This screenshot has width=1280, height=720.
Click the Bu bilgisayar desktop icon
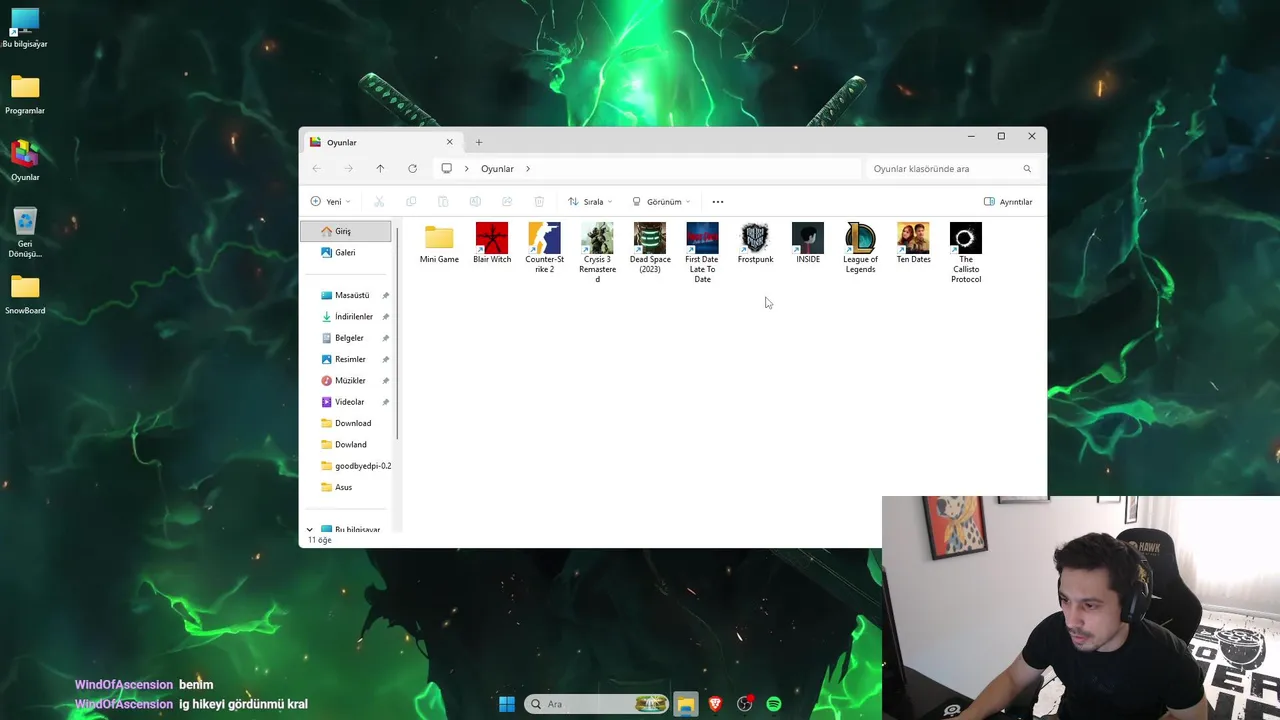click(x=25, y=28)
